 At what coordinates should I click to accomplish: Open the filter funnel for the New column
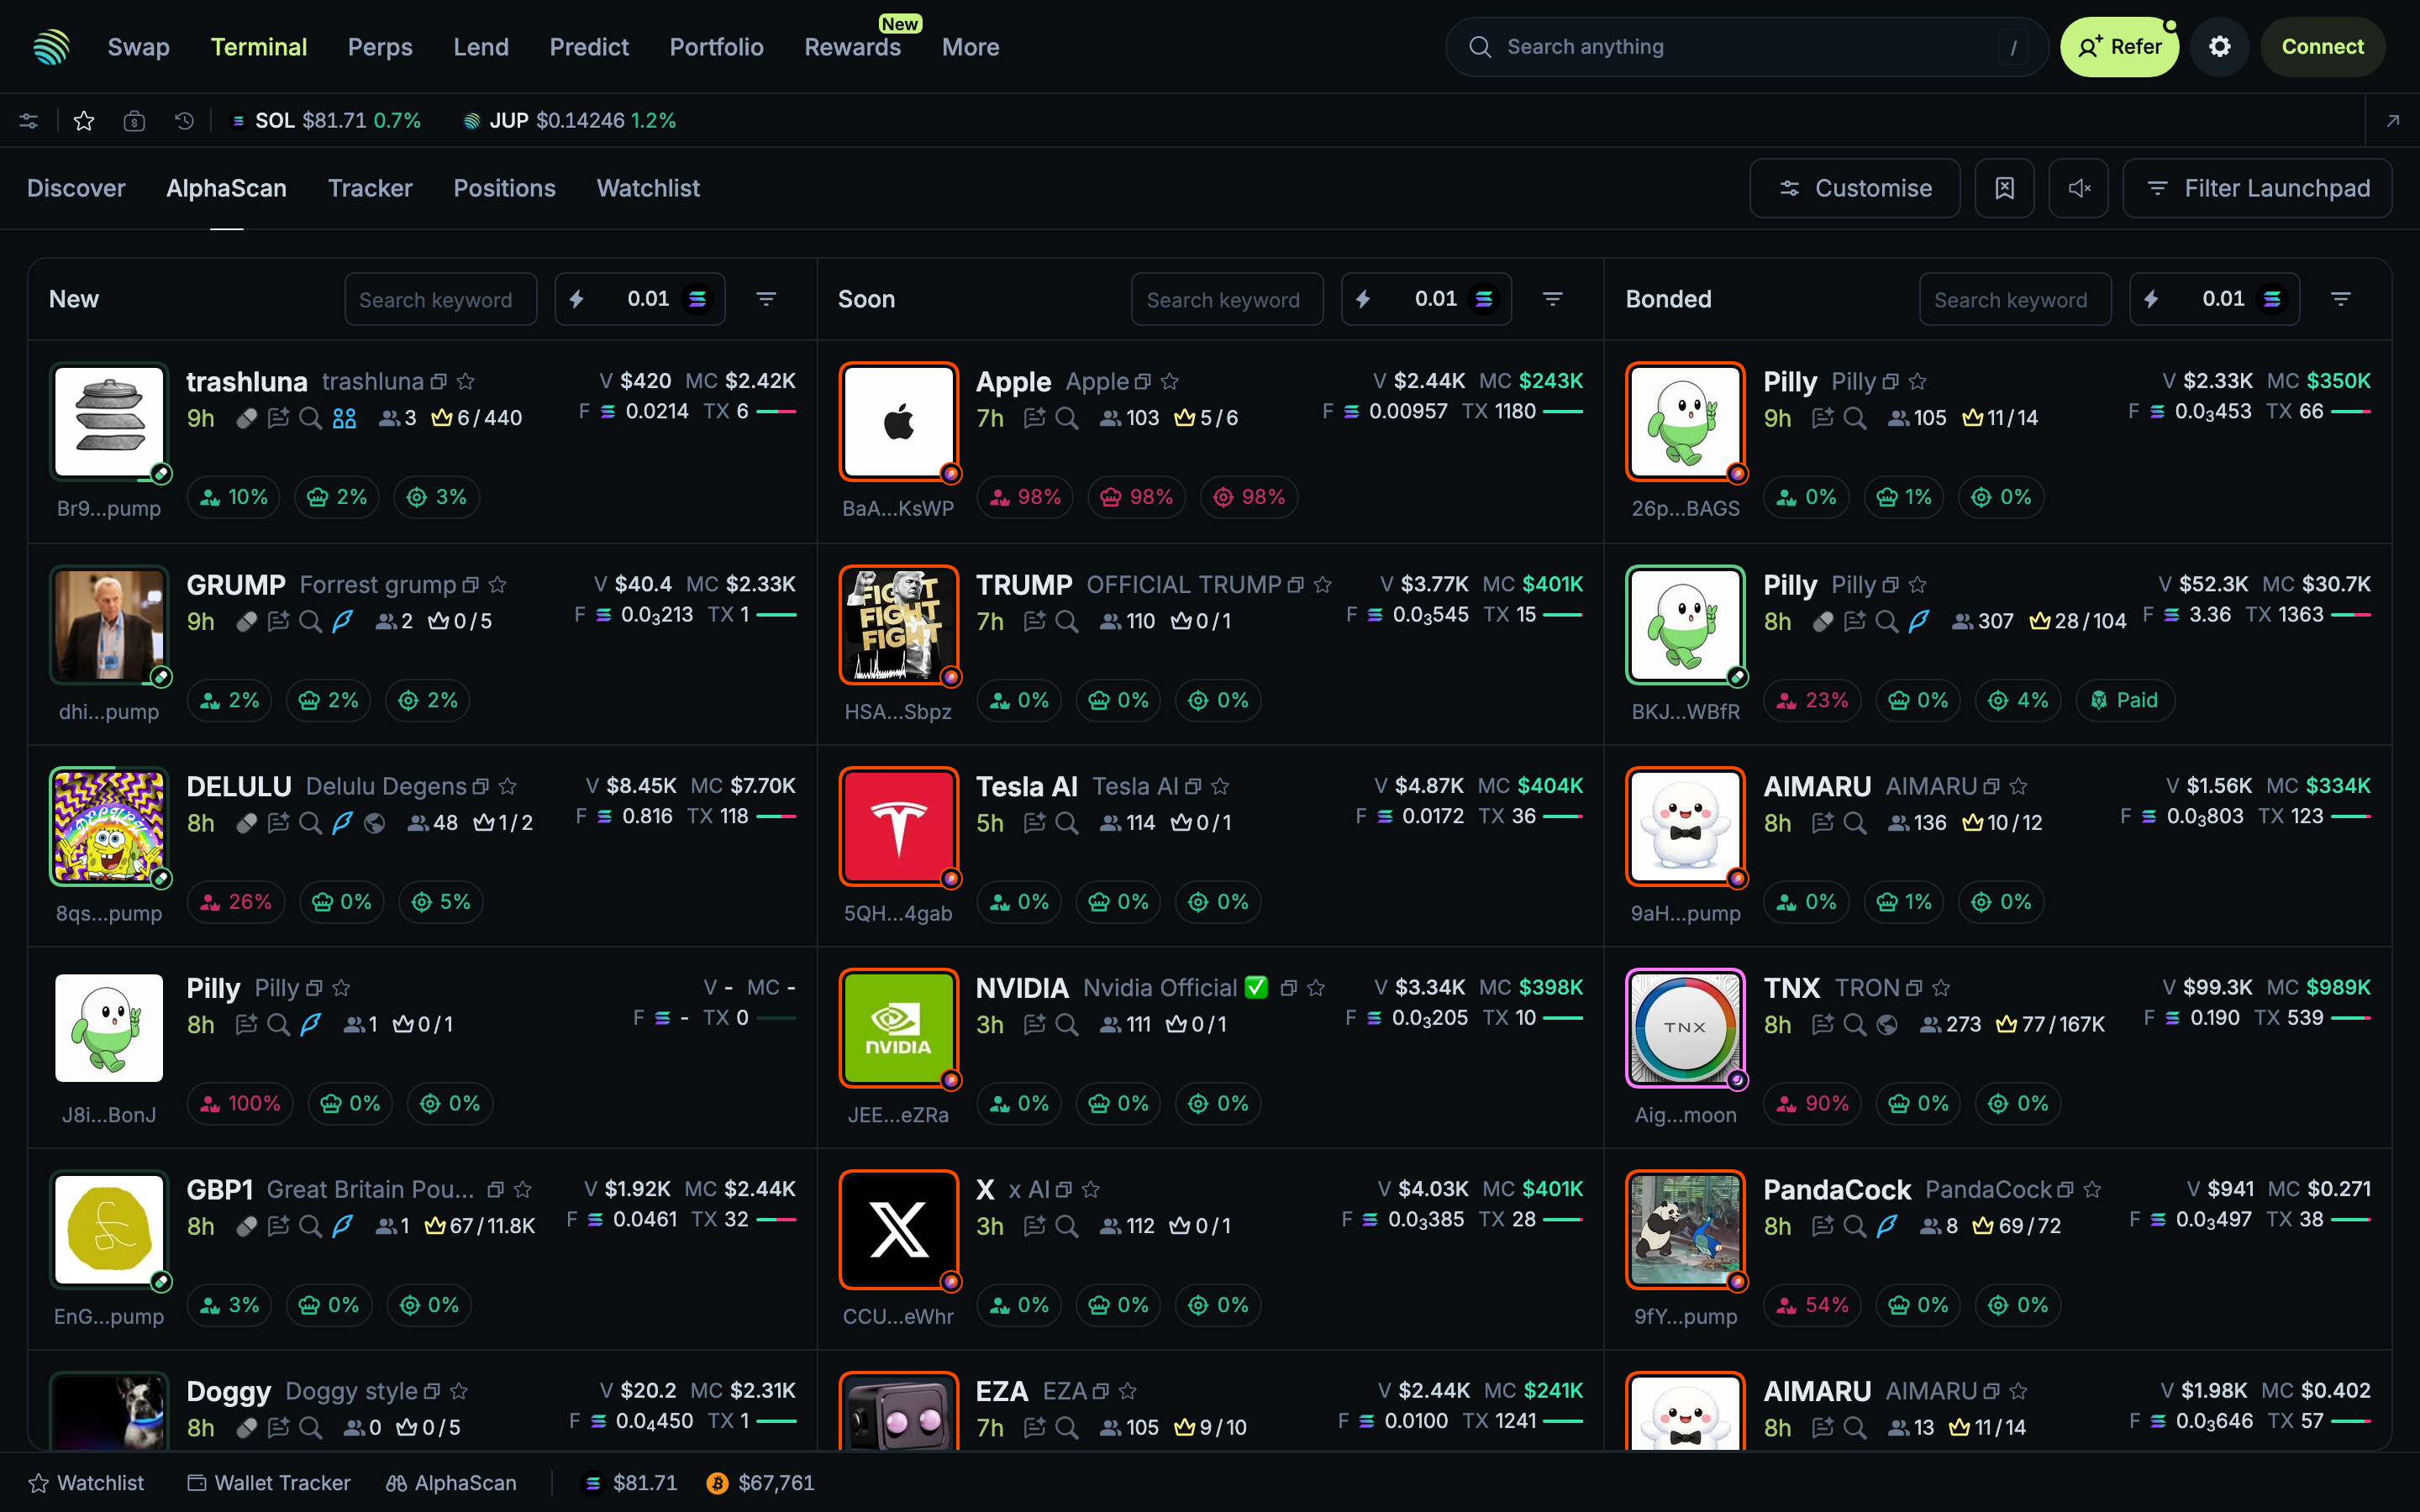click(x=766, y=298)
